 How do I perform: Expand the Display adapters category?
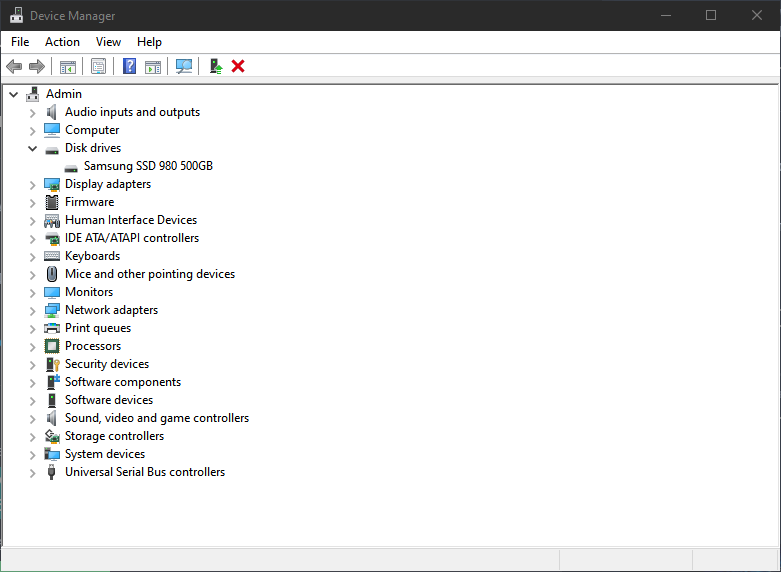(x=32, y=184)
